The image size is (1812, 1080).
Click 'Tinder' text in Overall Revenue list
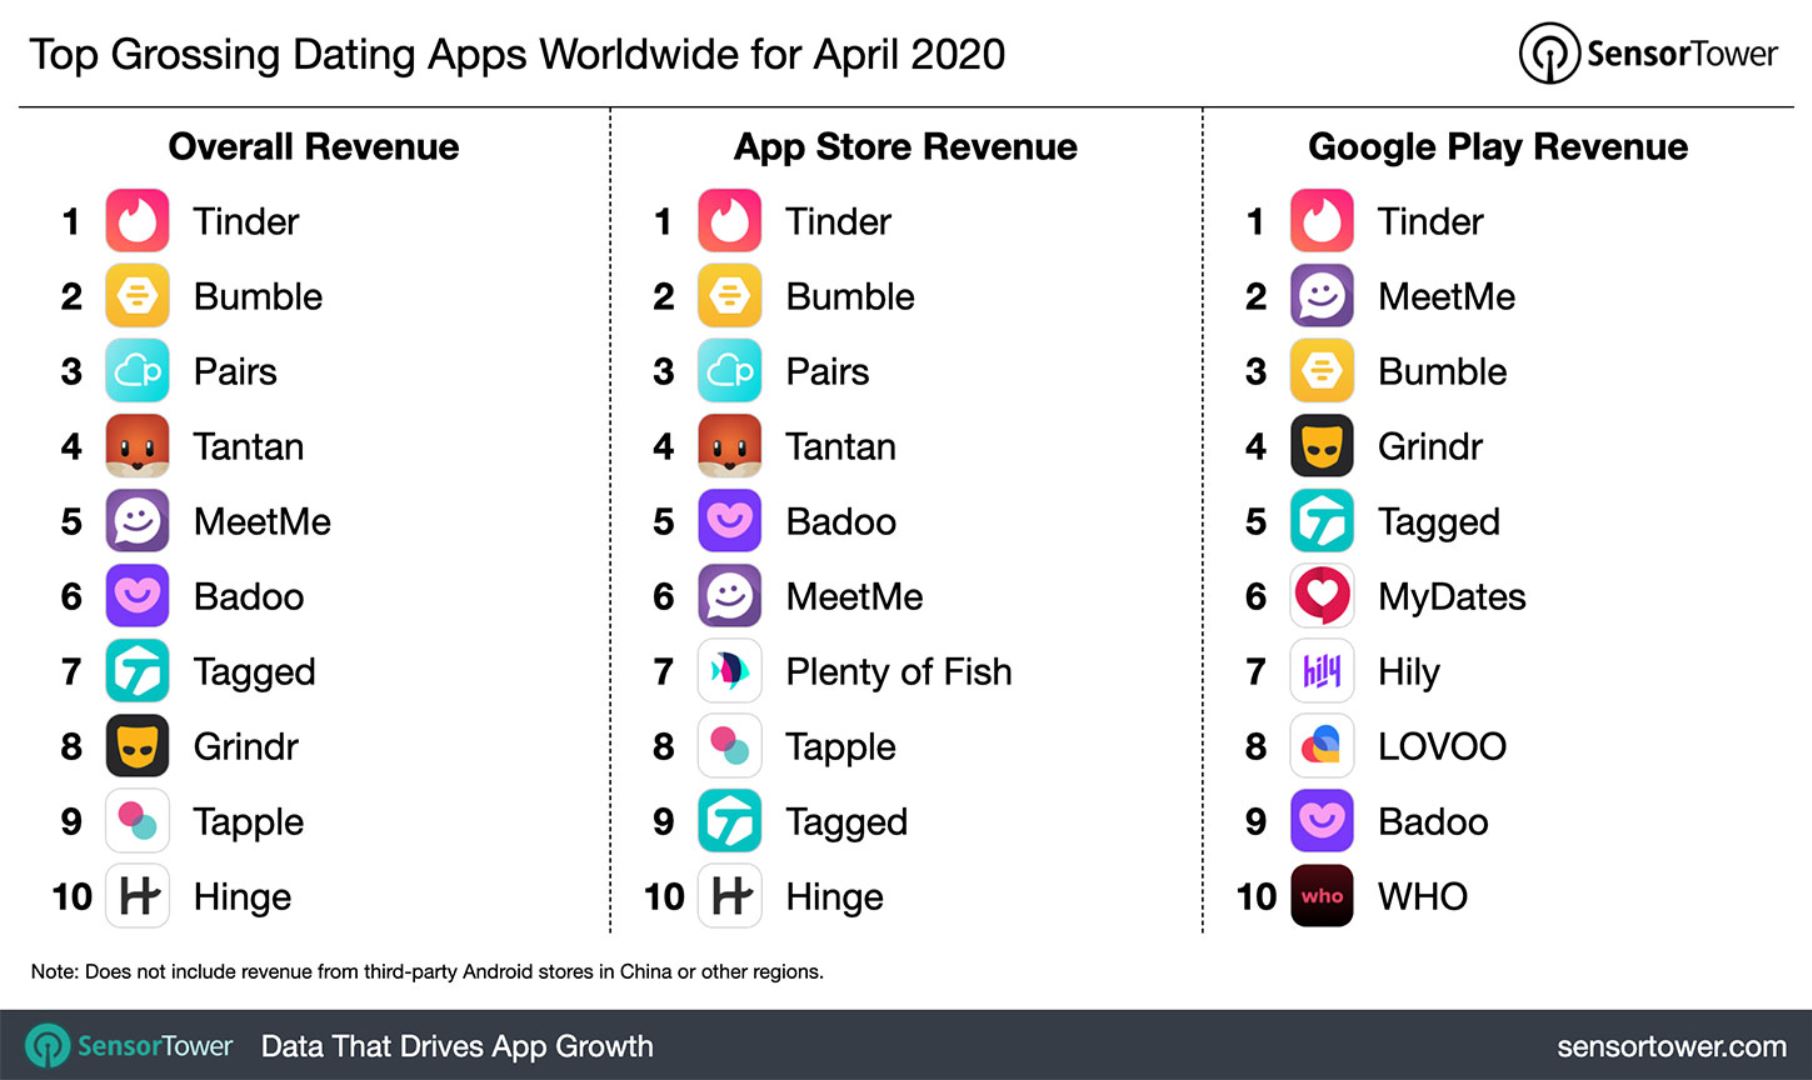tap(246, 221)
